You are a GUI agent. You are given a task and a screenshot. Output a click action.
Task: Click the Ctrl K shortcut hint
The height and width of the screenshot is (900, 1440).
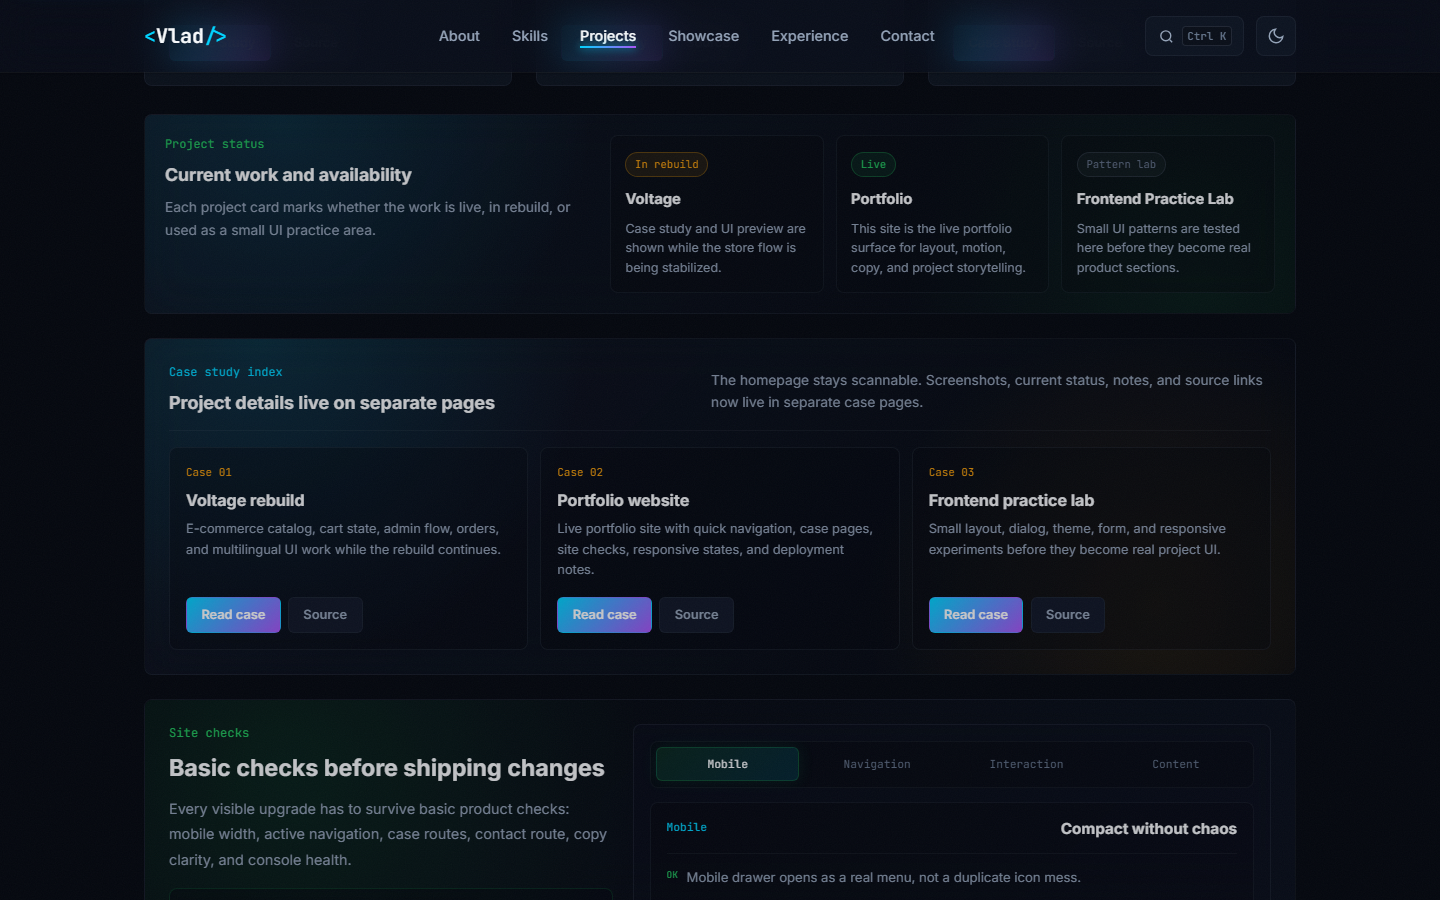click(1207, 36)
